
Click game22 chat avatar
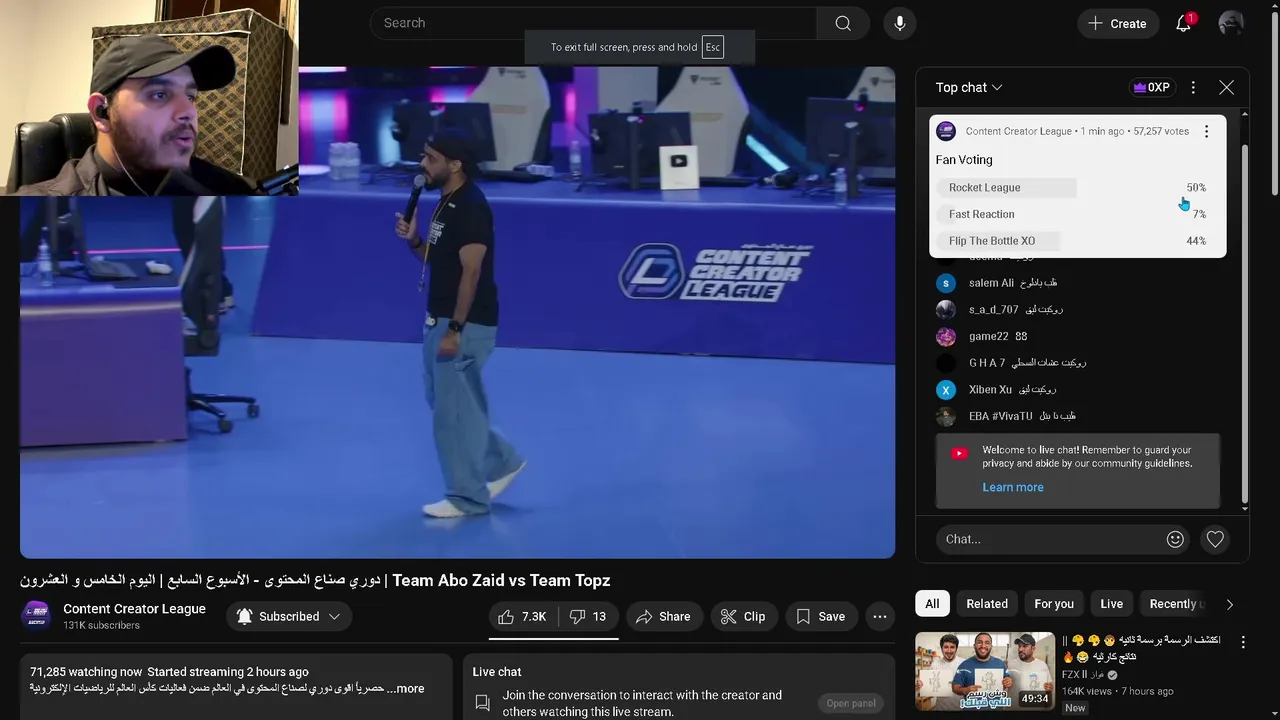[946, 337]
